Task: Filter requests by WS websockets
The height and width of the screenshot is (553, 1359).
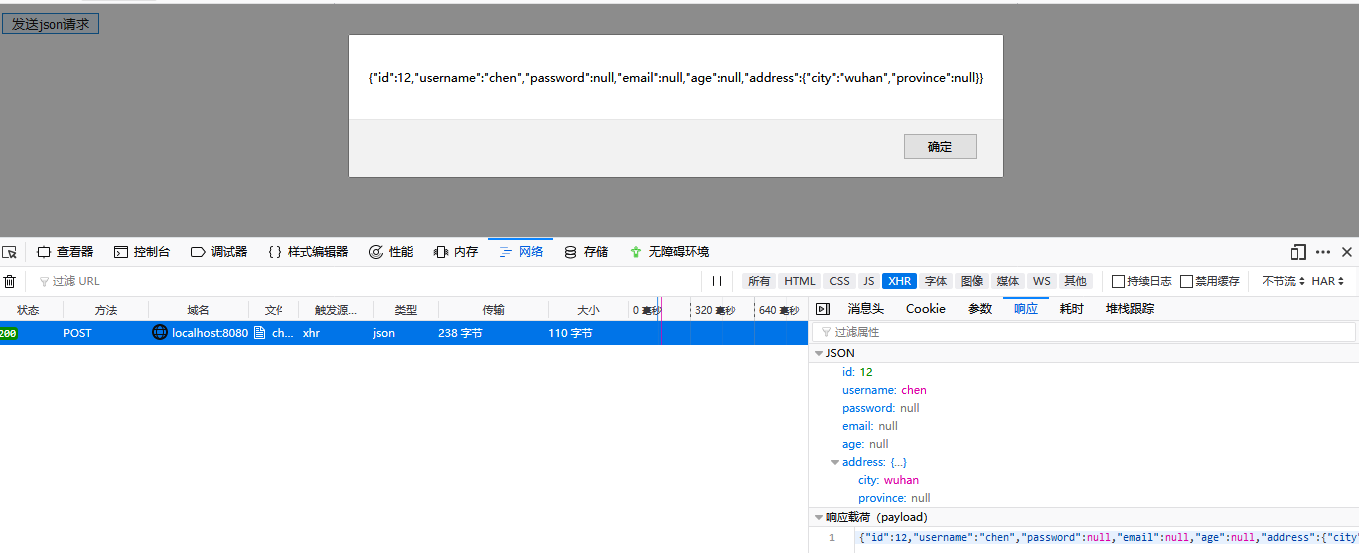Action: click(1042, 282)
